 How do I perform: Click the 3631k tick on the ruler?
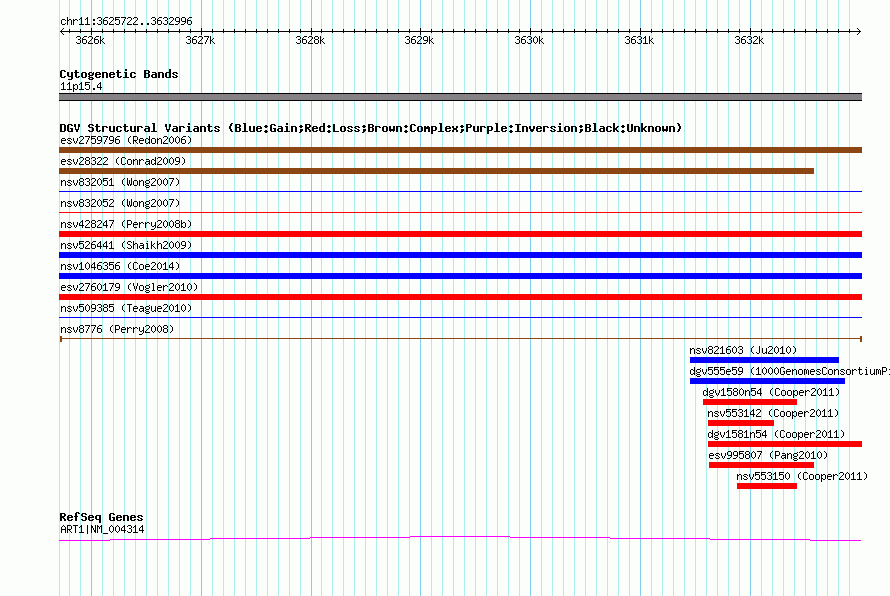(x=639, y=39)
